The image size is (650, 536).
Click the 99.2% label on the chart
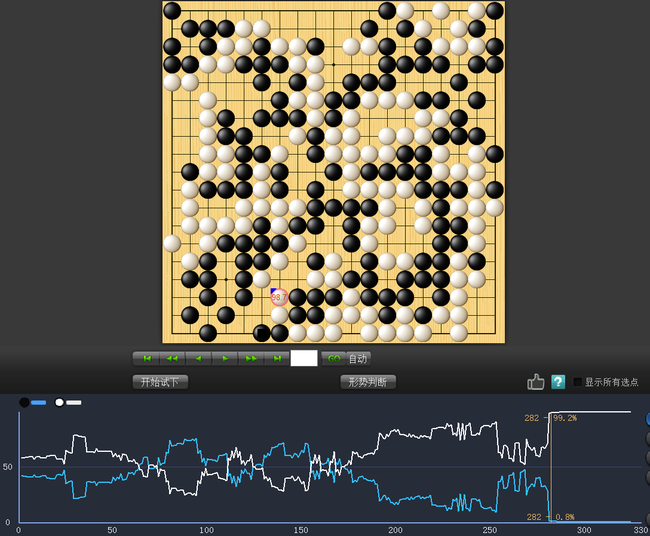tap(565, 418)
